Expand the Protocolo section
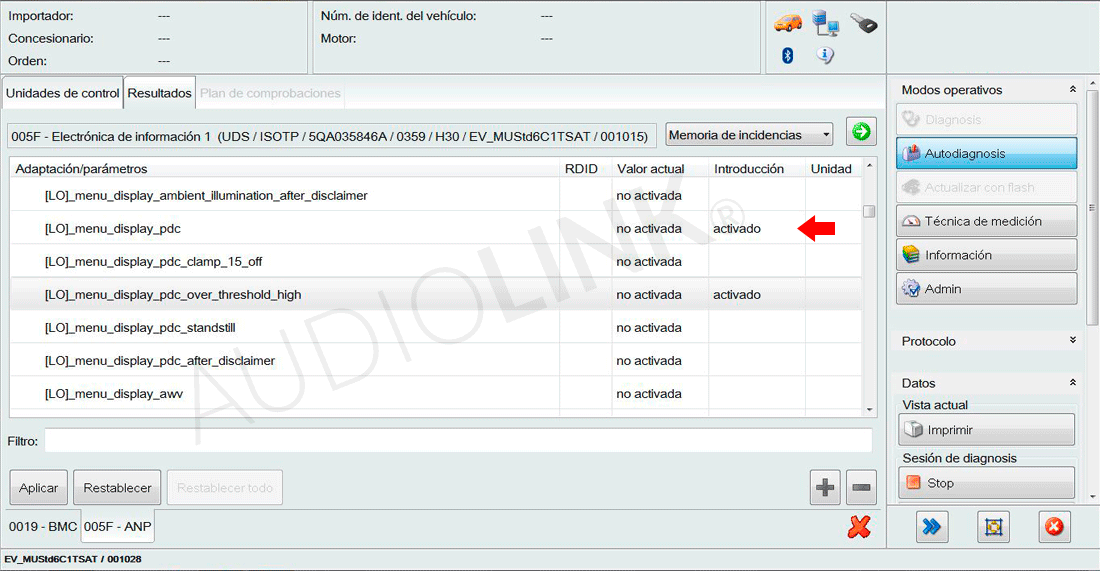This screenshot has width=1100, height=571. tap(1073, 341)
